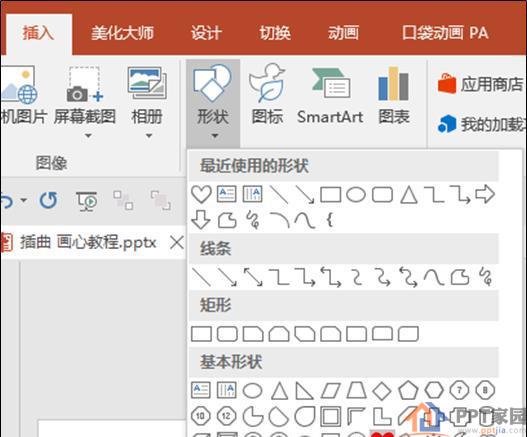Select the heart shape in recent shapes
527x437 pixels.
[x=201, y=194]
